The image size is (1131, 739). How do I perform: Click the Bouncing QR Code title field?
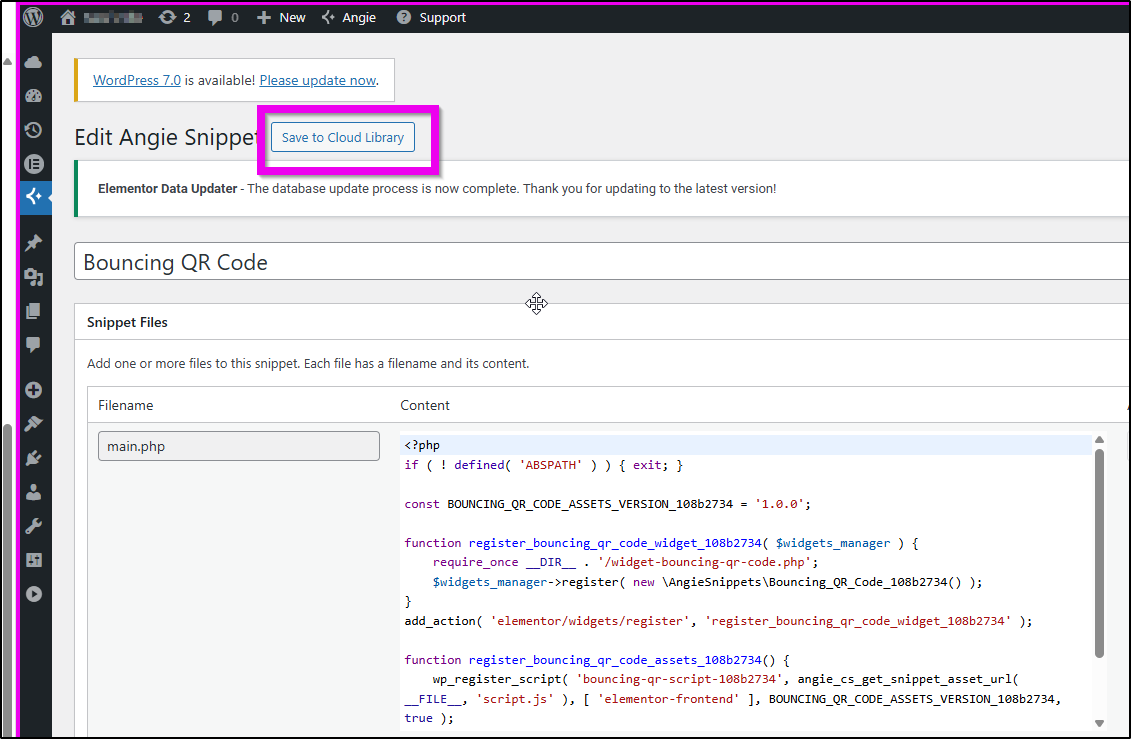(x=602, y=262)
